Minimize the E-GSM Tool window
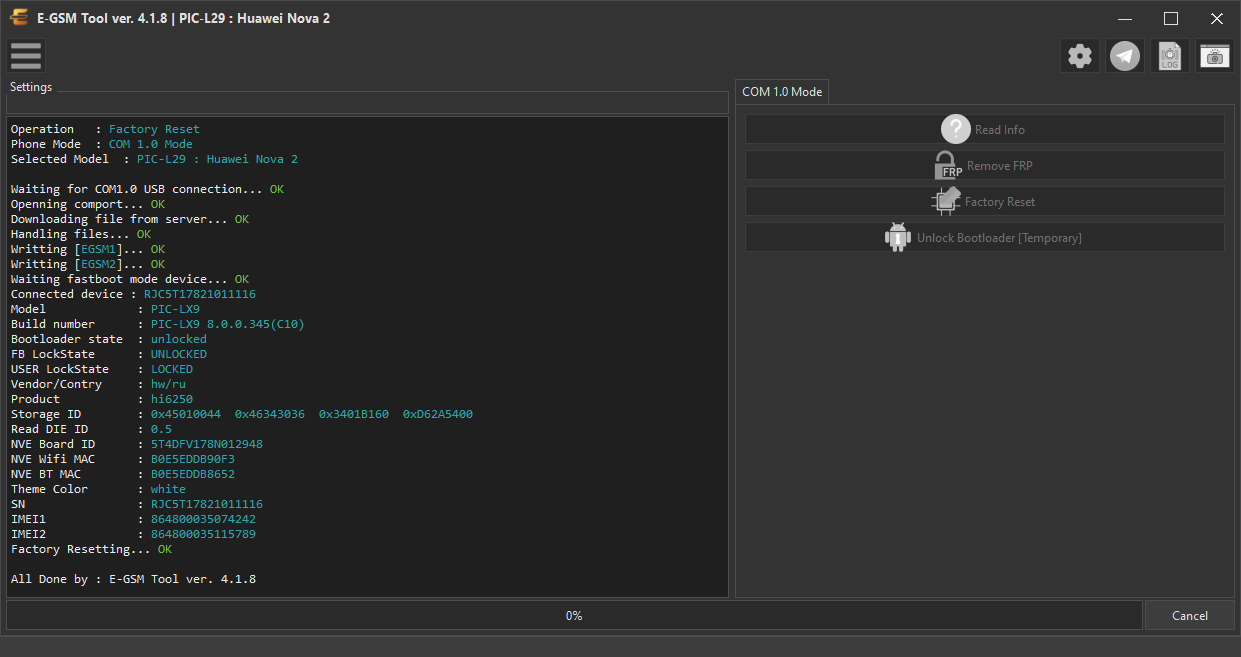Screen dimensions: 1241x657 1125,18
